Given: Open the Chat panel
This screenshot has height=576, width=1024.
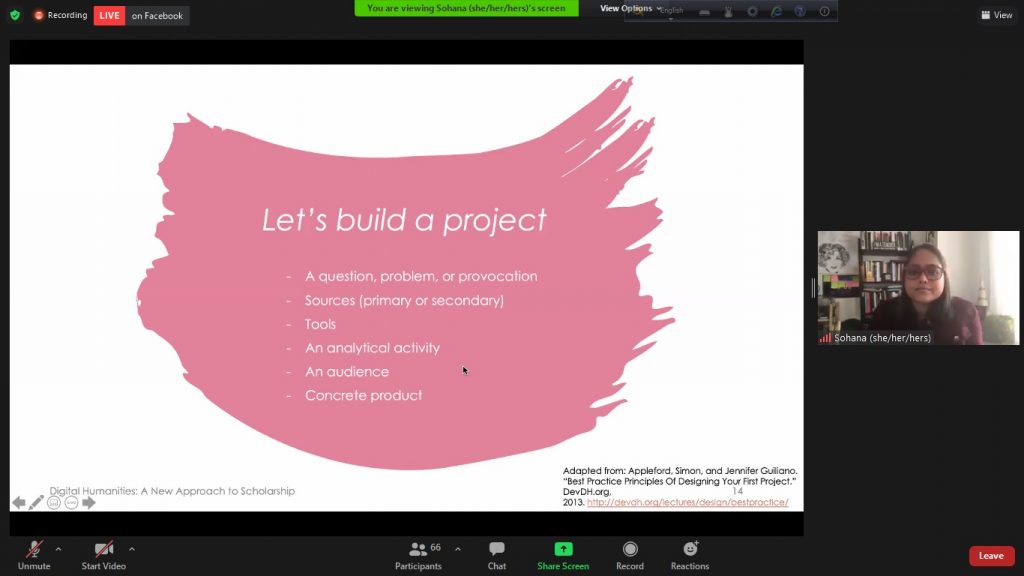Looking at the screenshot, I should click(496, 550).
